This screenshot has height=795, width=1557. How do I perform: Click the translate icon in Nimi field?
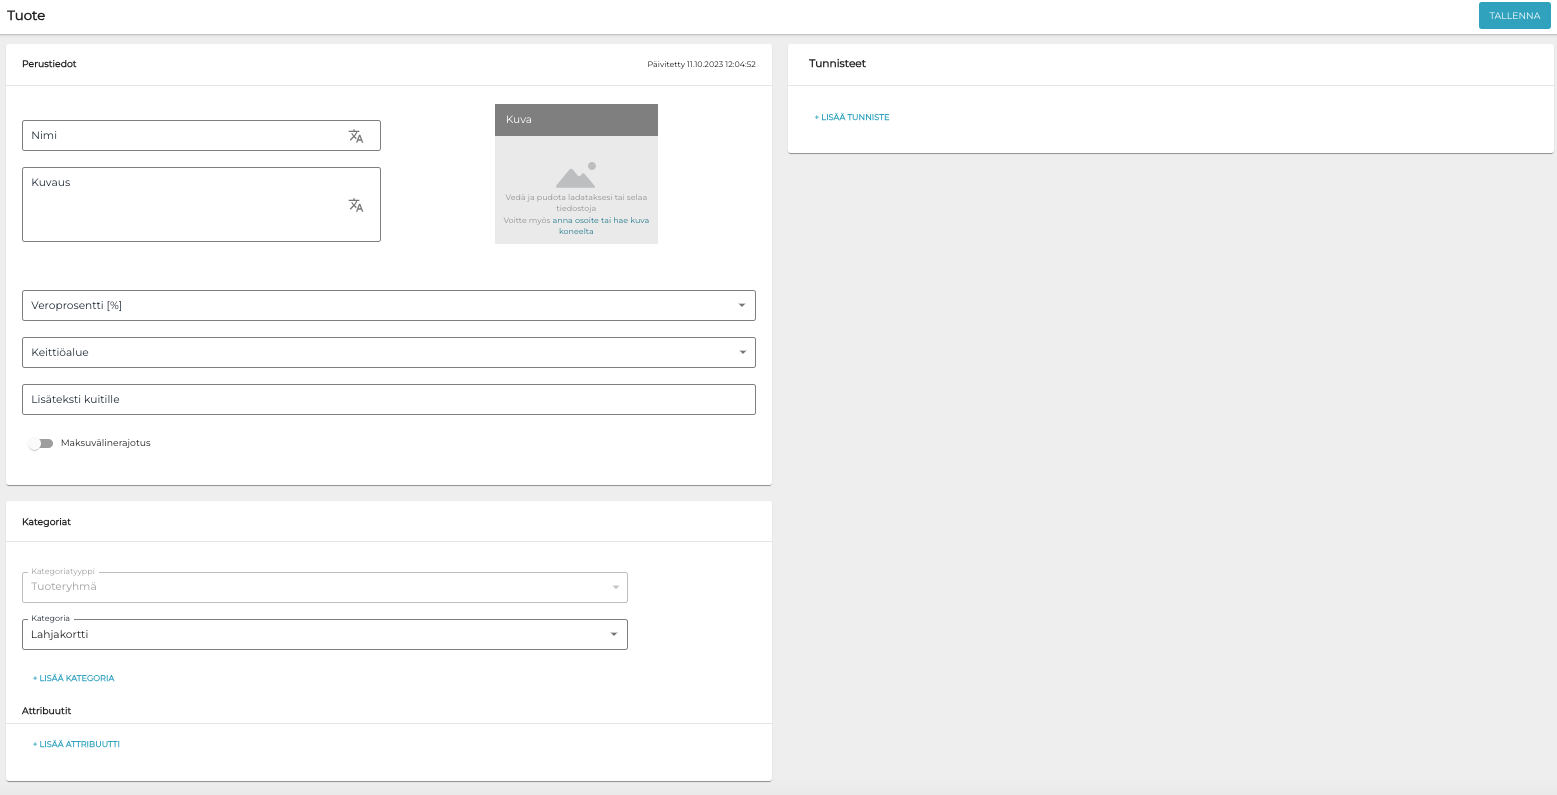356,136
